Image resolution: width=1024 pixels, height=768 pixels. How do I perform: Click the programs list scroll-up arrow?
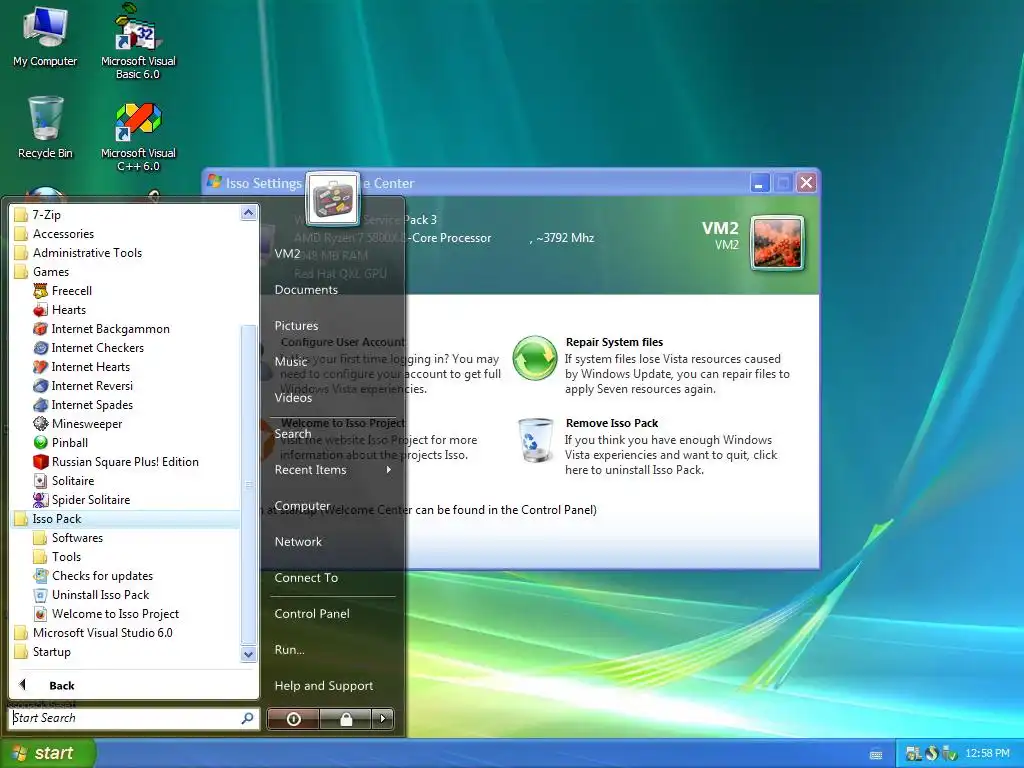pos(248,213)
